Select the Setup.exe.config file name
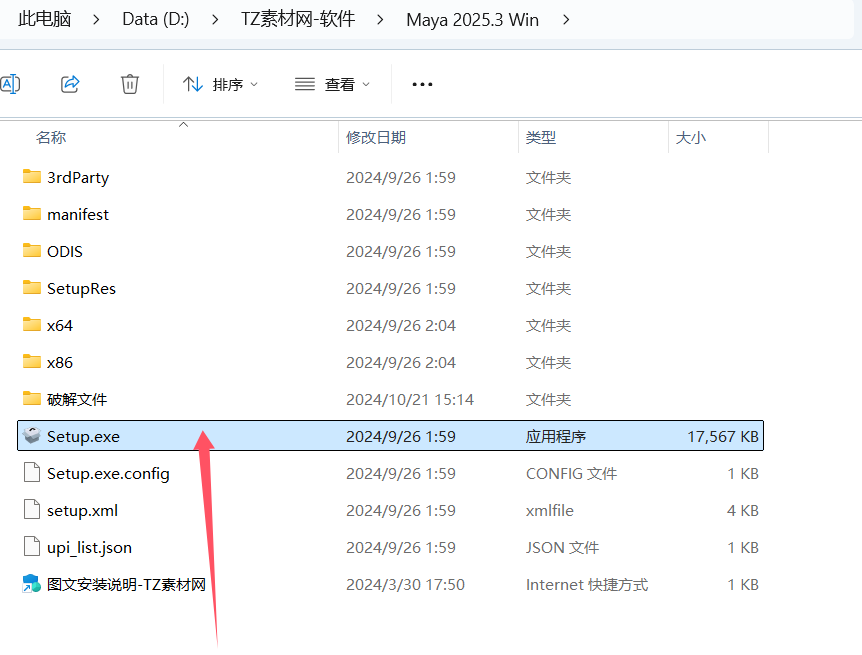The image size is (862, 655). click(108, 474)
